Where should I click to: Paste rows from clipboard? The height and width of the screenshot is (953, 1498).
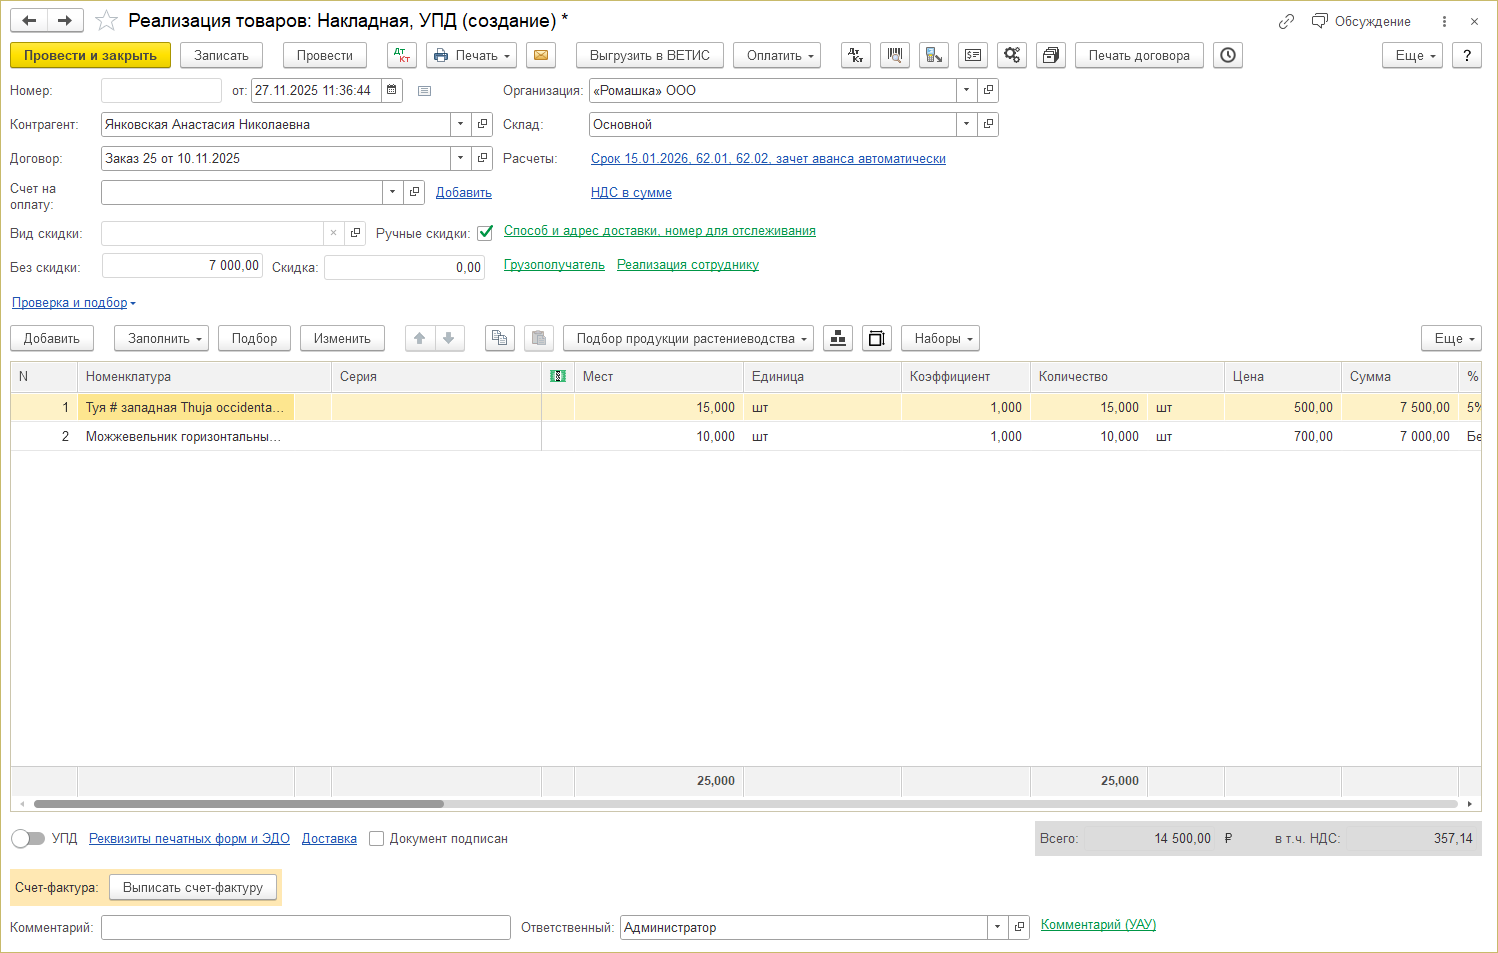click(539, 339)
